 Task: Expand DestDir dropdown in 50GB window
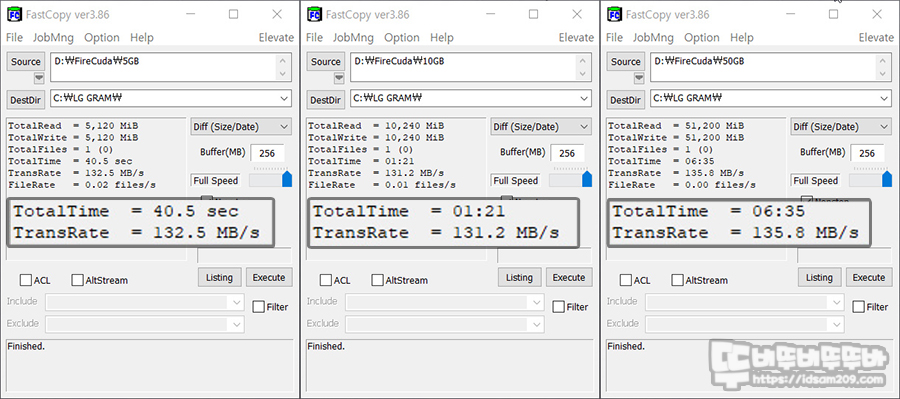885,99
